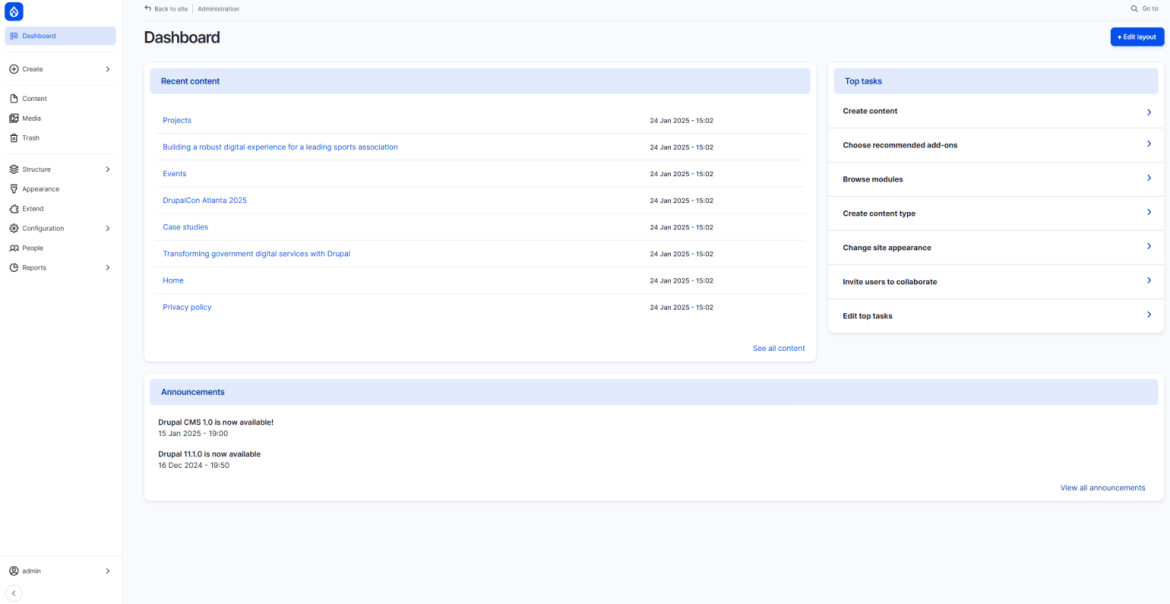Open Building a robust digital experience article
Image resolution: width=1170 pixels, height=604 pixels.
(x=280, y=147)
